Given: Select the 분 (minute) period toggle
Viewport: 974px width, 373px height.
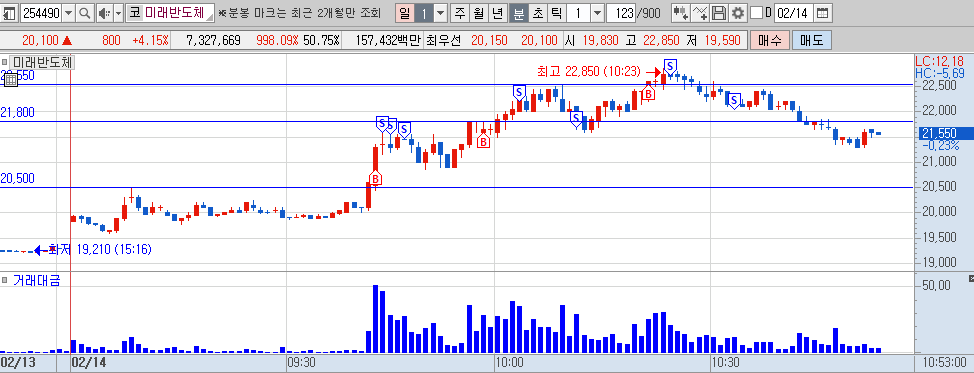Looking at the screenshot, I should (519, 12).
